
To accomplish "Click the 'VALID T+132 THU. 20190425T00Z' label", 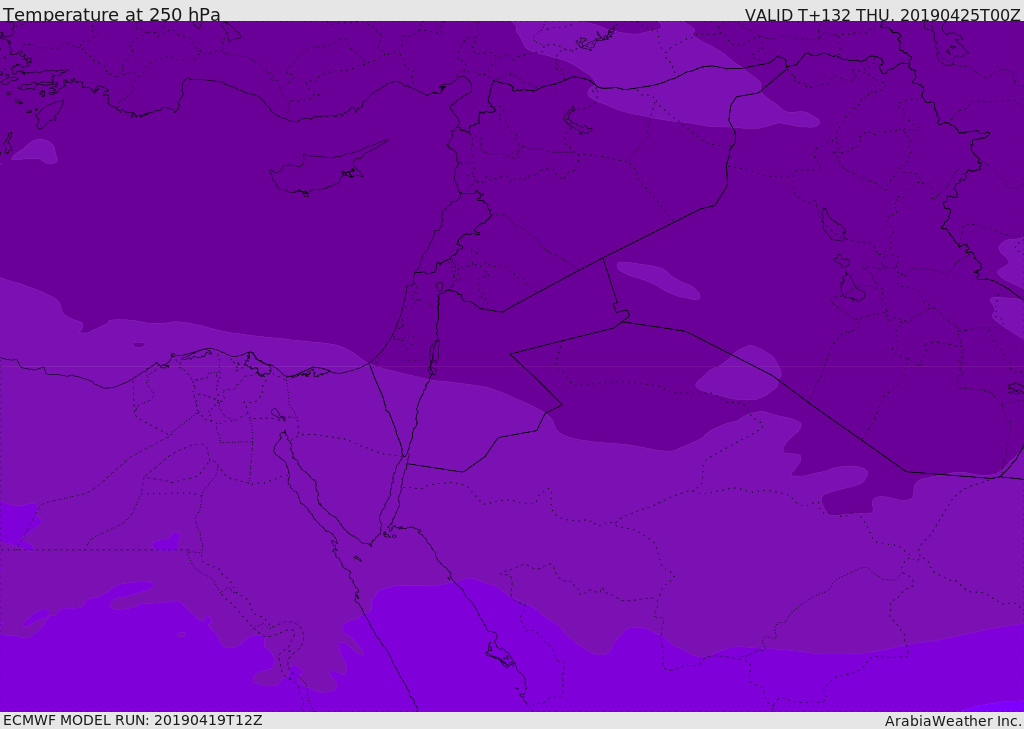I will click(x=882, y=15).
